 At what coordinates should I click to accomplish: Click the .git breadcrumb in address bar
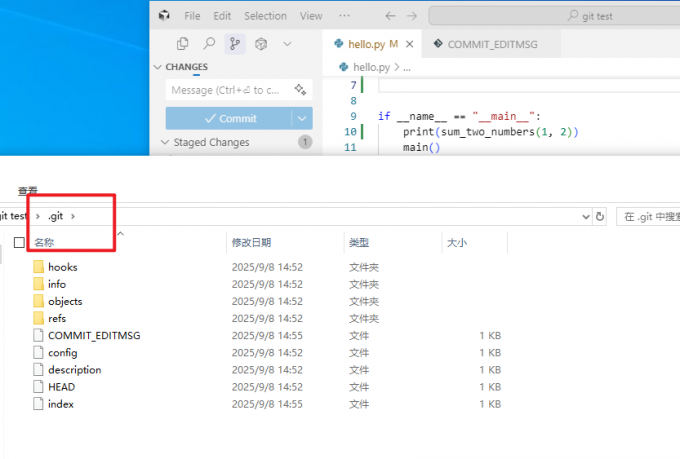pos(55,216)
